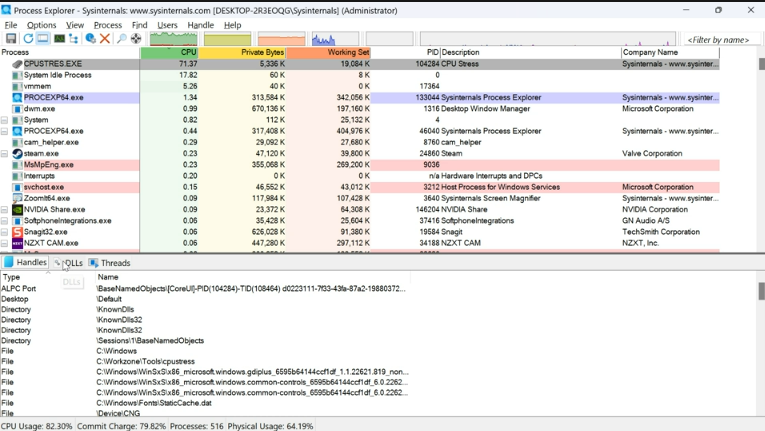The image size is (765, 431).
Task: Click the steam.exe process icon
Action: (17, 154)
